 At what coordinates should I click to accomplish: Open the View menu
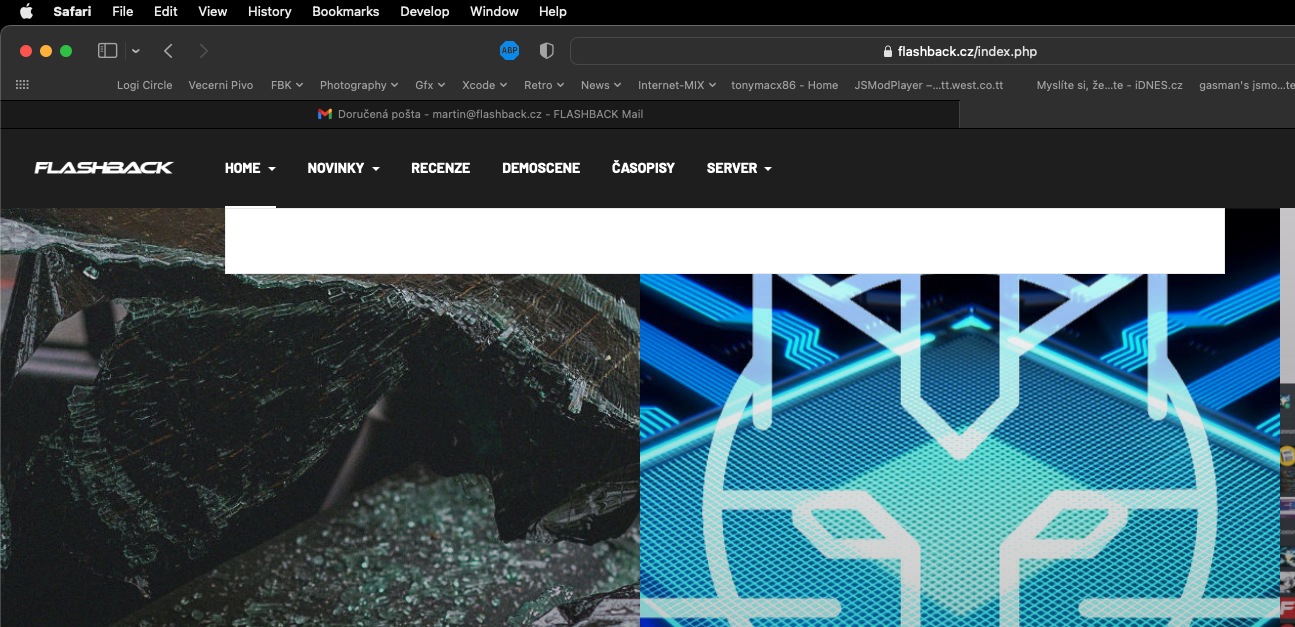[213, 12]
